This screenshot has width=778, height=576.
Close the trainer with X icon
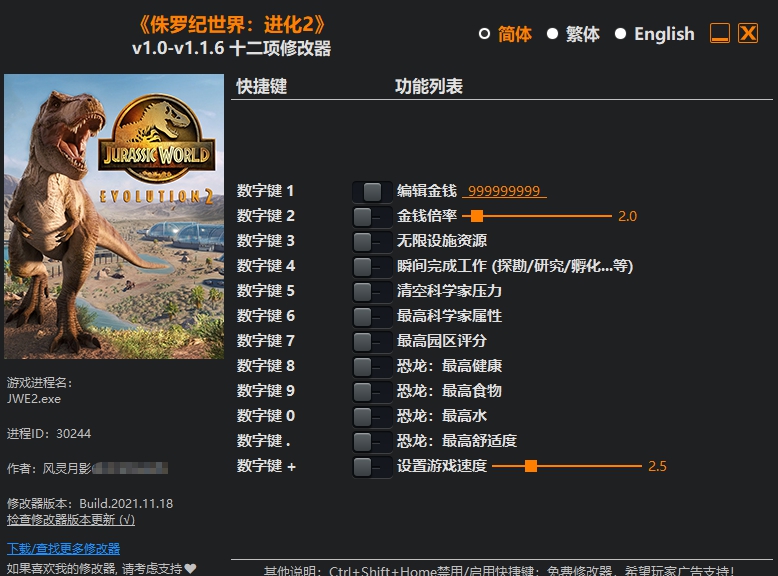click(748, 33)
